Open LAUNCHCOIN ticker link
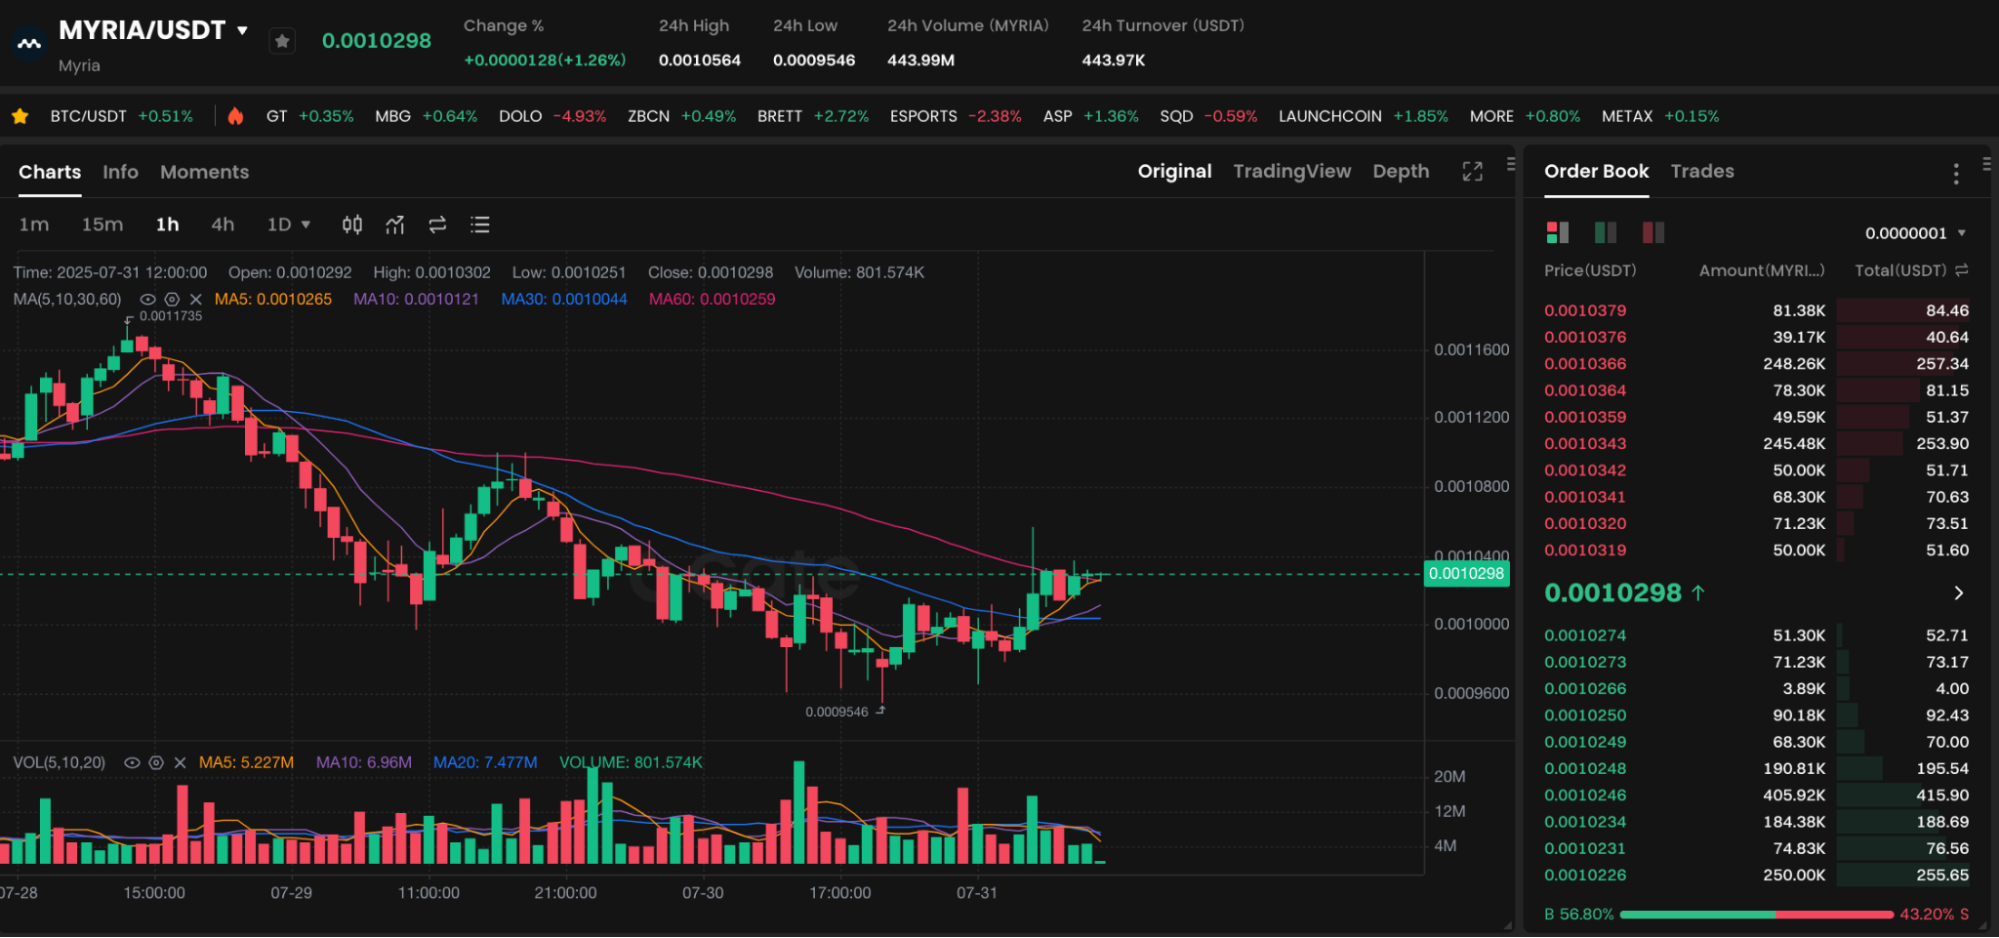 pyautogui.click(x=1363, y=116)
